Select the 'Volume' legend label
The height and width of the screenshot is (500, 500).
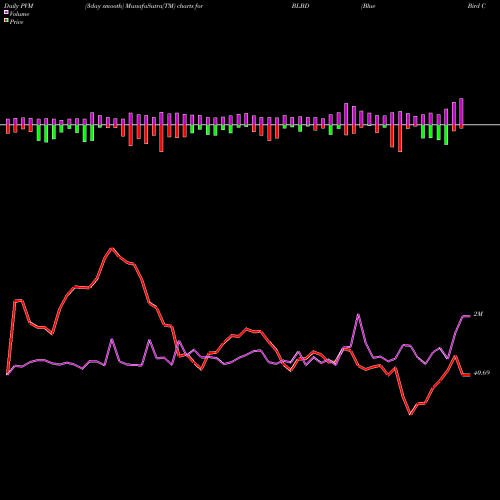19,14
